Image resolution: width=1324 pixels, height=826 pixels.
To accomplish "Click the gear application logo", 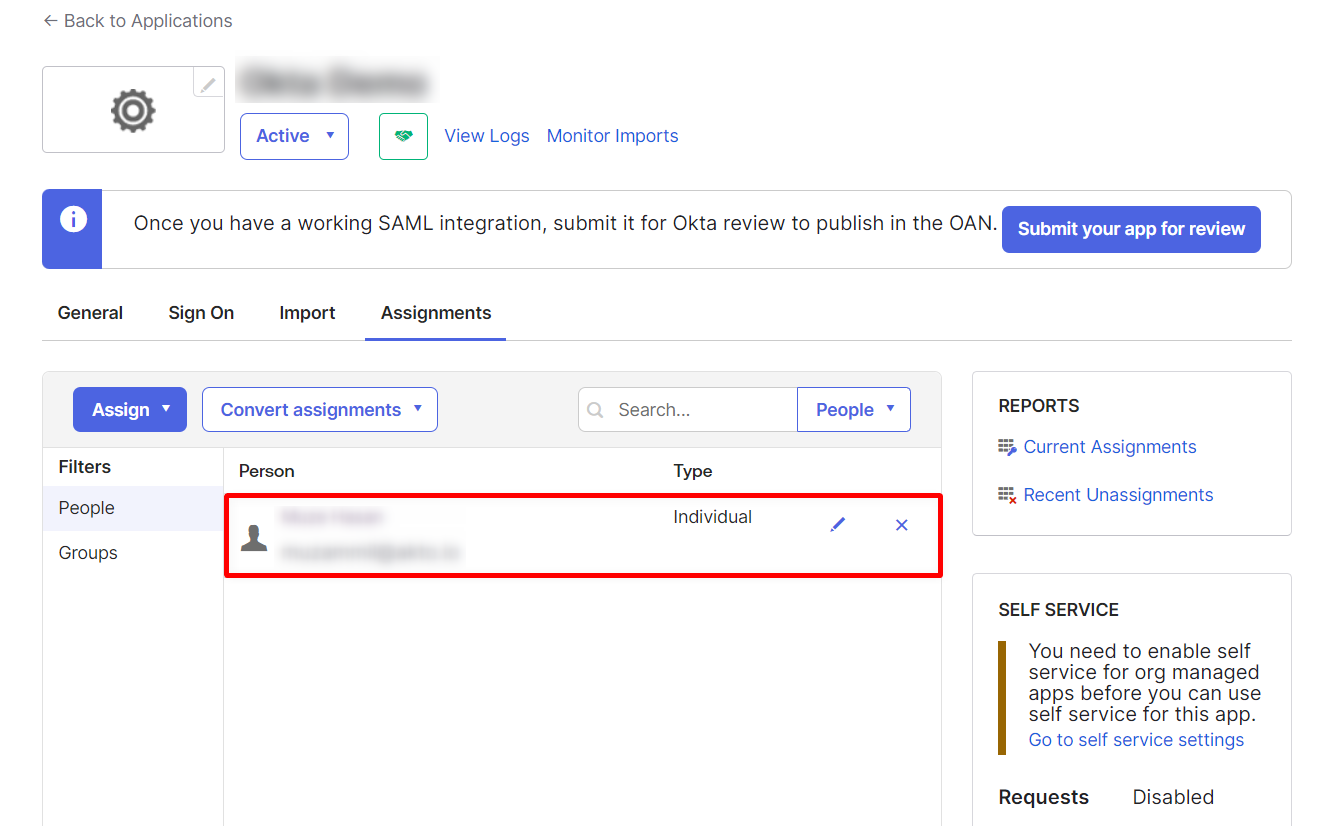I will pos(133,110).
